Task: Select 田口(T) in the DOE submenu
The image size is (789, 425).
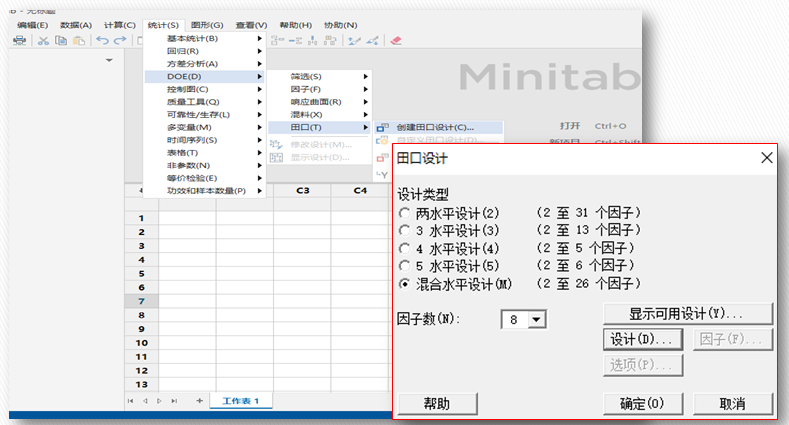Action: click(320, 127)
